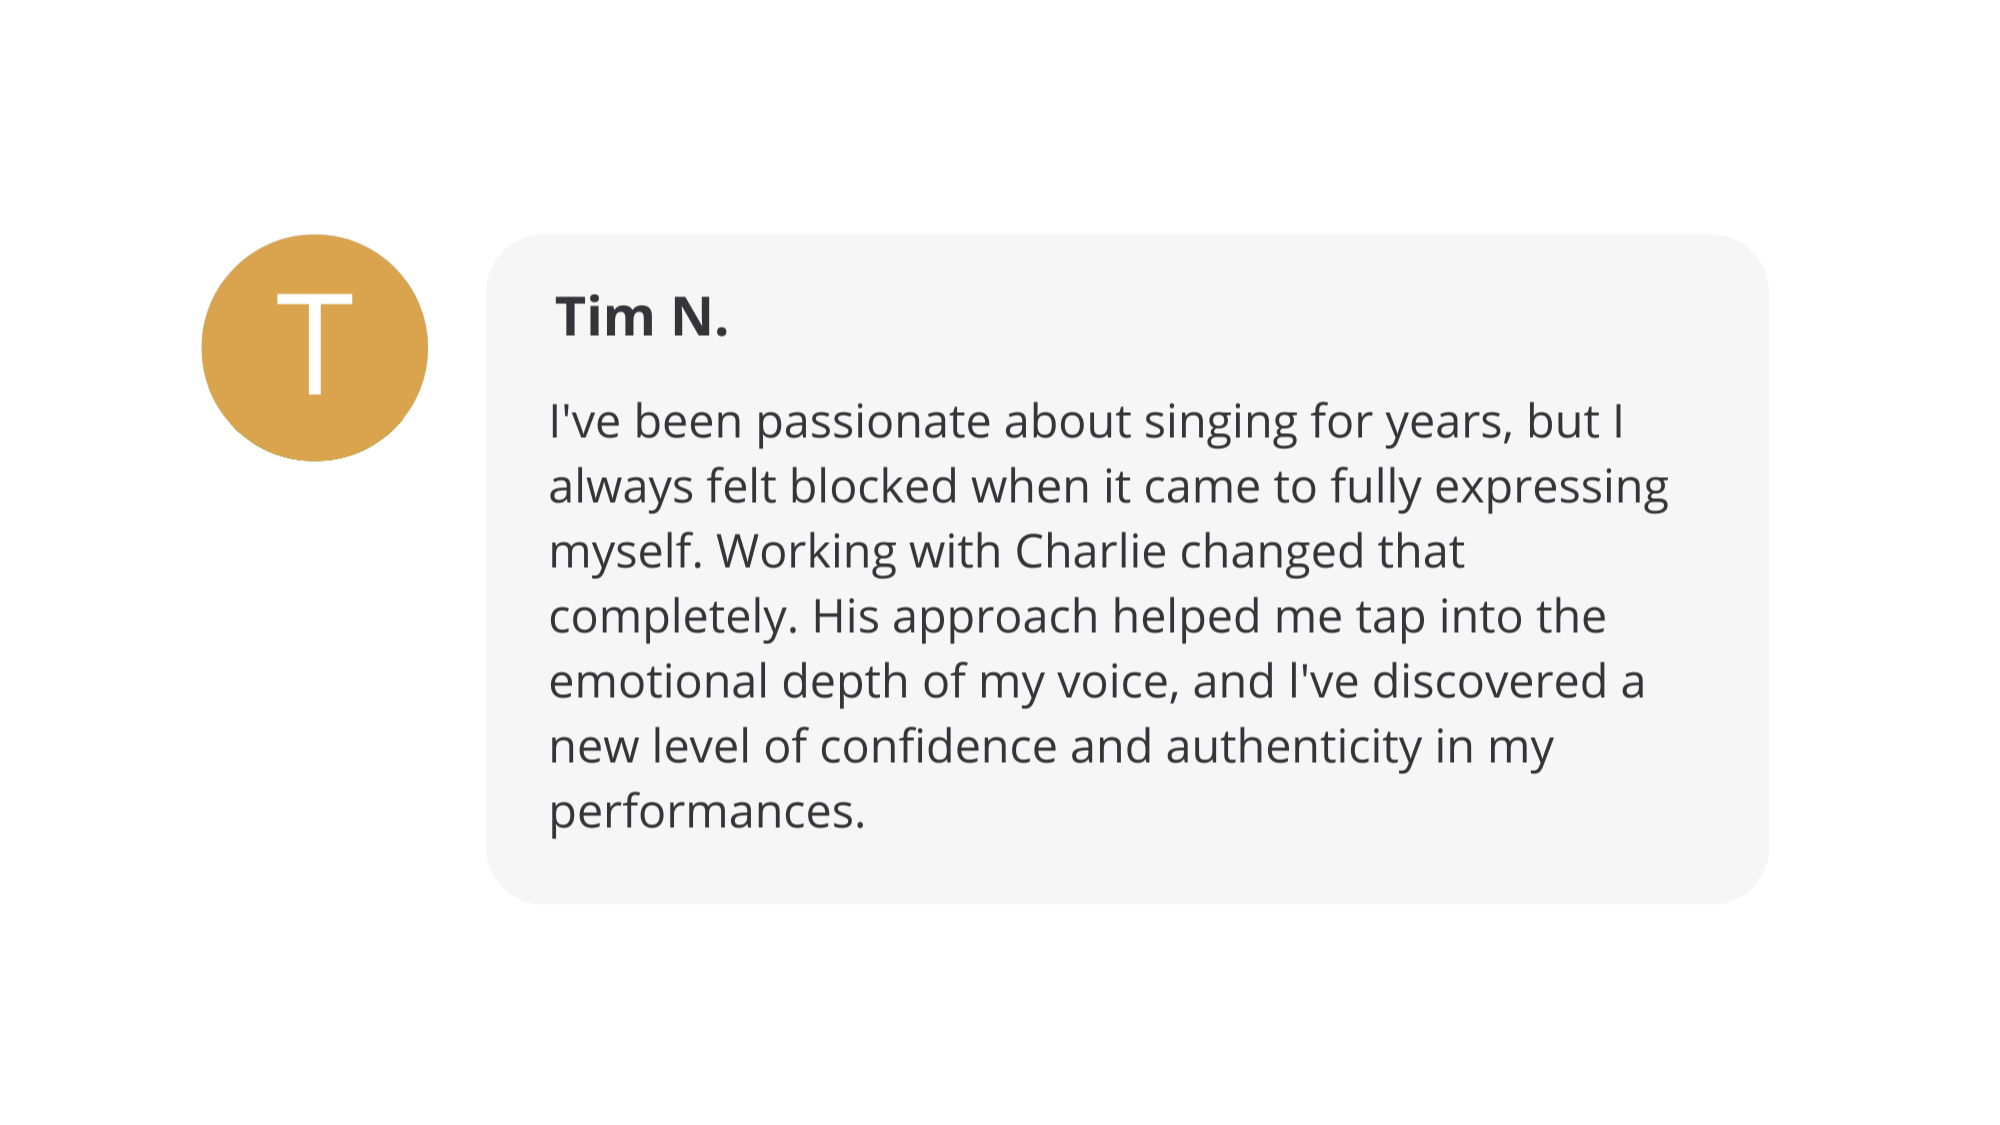Click the word "expressing" in the review
This screenshot has width=2000, height=1125.
pos(1551,487)
